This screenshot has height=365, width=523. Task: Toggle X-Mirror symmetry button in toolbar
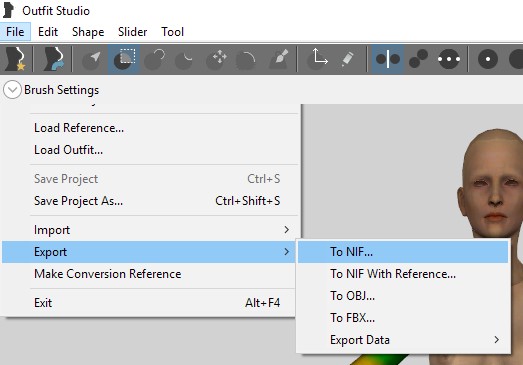pyautogui.click(x=388, y=59)
